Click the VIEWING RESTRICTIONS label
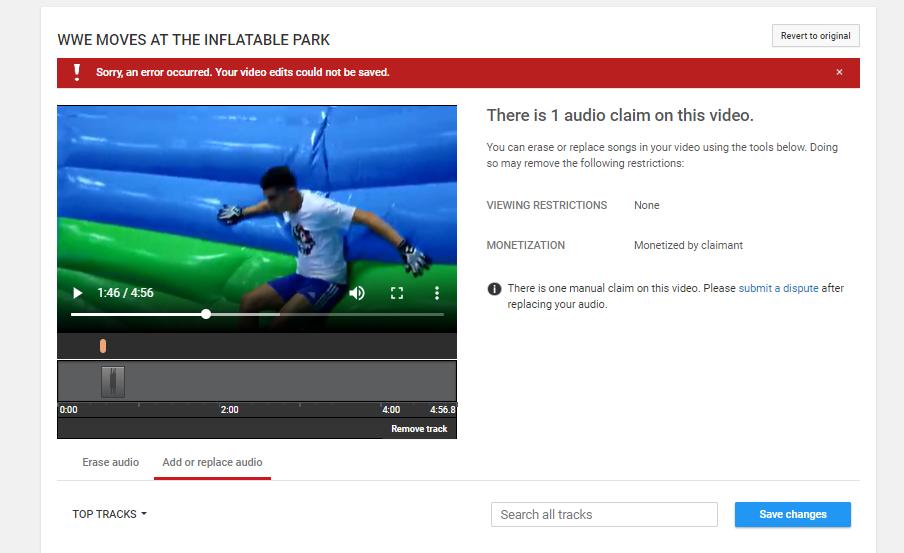Image resolution: width=904 pixels, height=553 pixels. pyautogui.click(x=547, y=205)
